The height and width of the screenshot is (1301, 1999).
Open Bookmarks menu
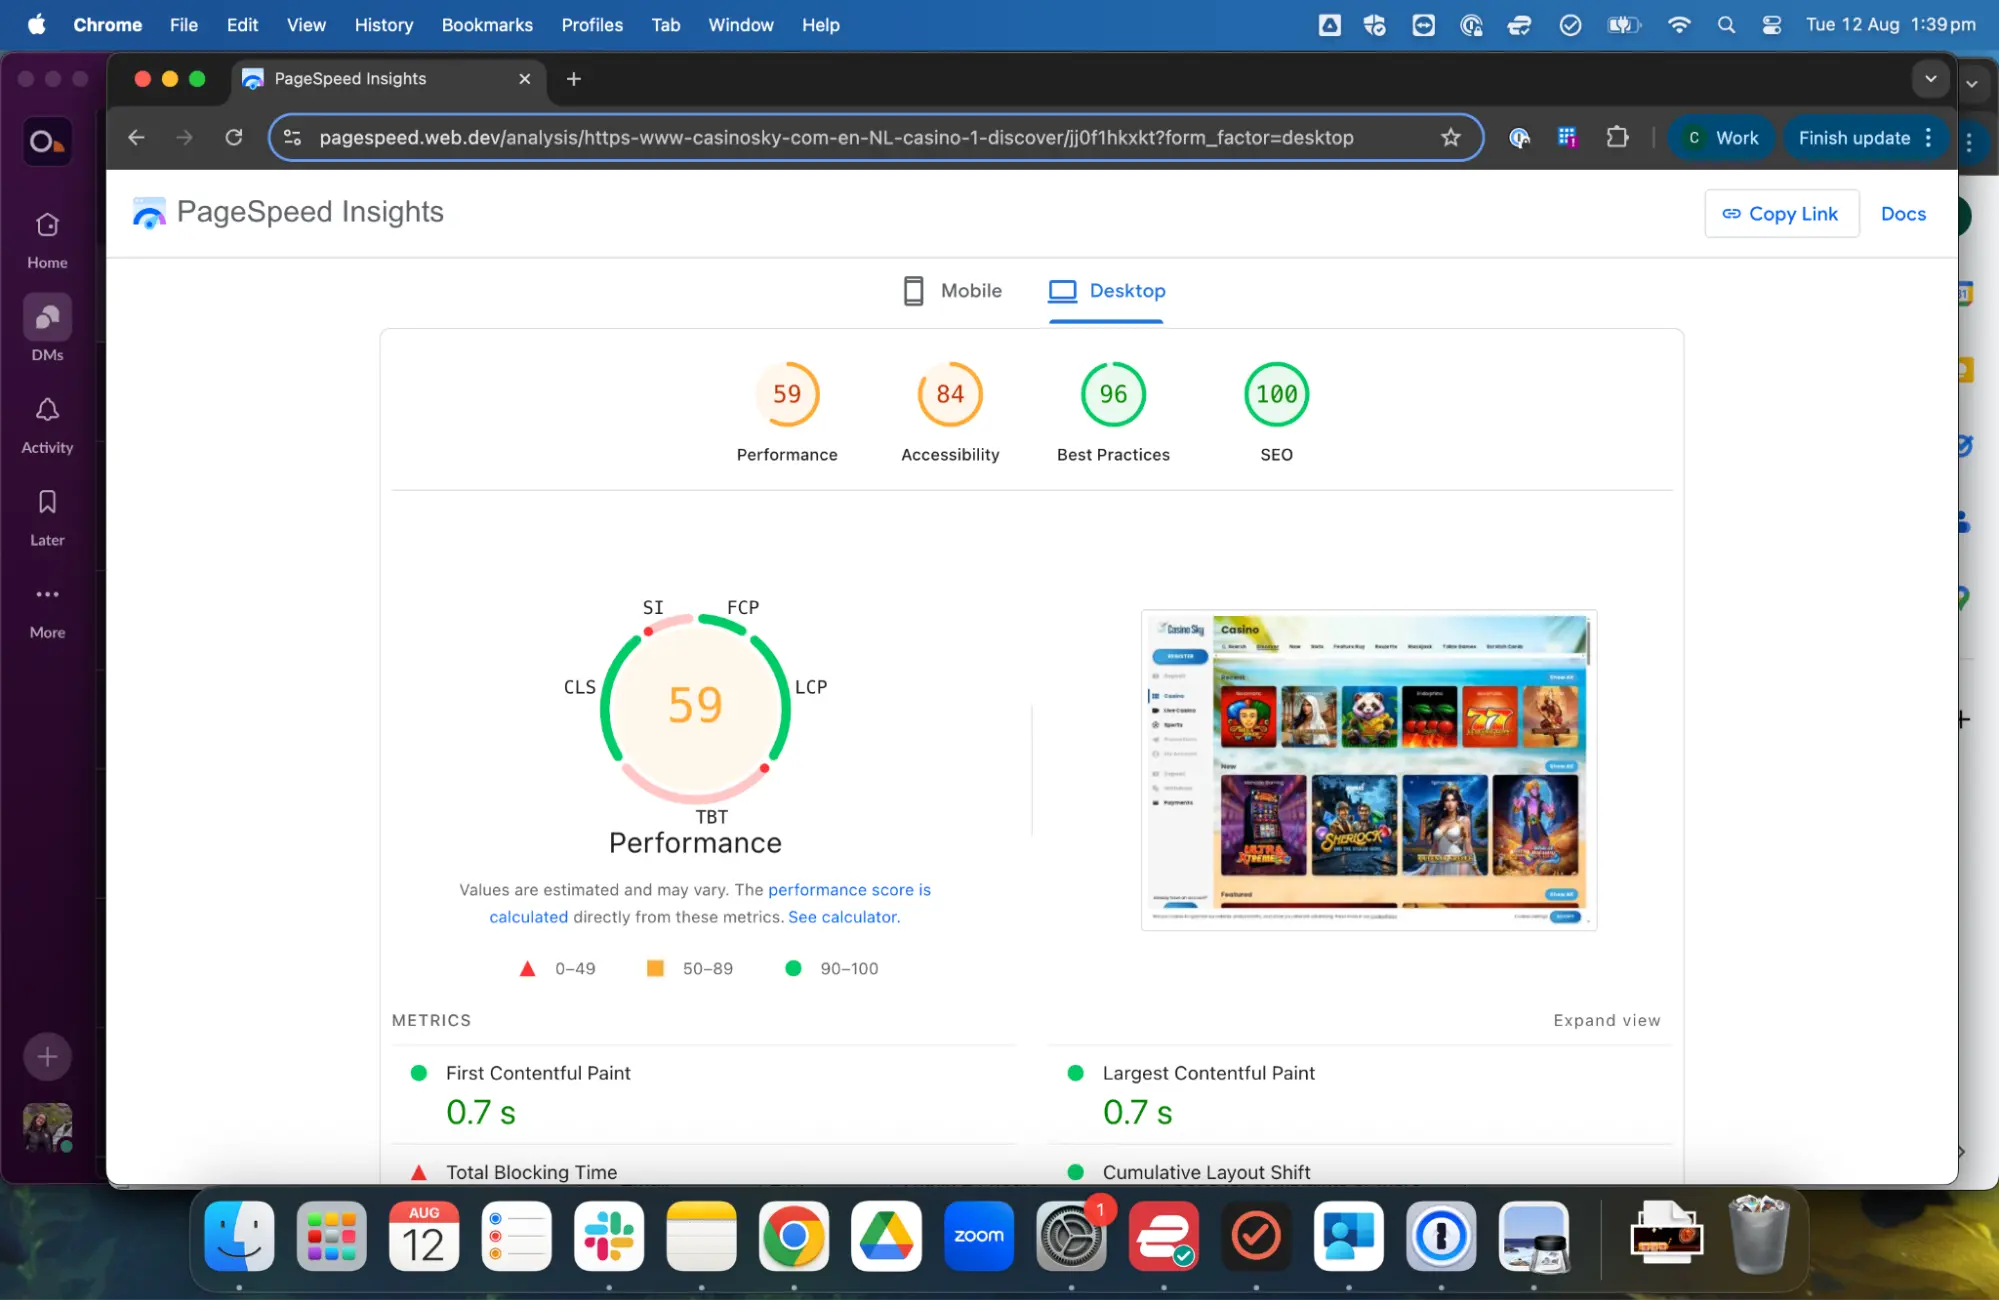click(x=487, y=25)
